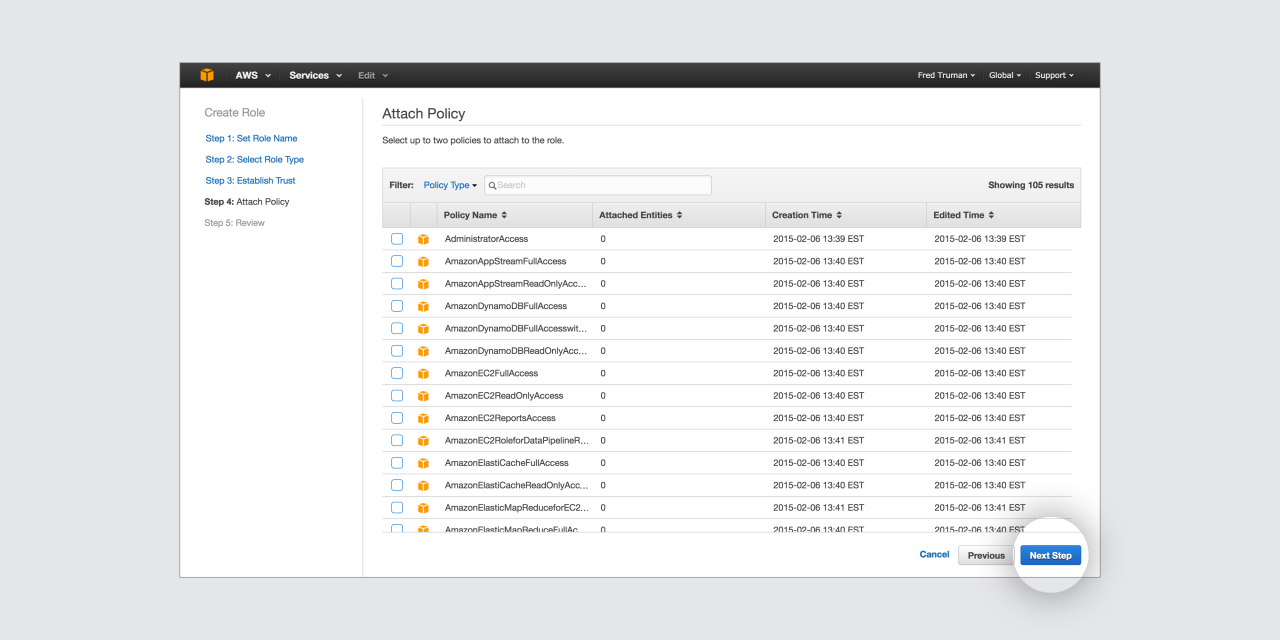Click the AmazonEC2FullAccess policy cube icon
Viewport: 1280px width, 640px height.
423,374
